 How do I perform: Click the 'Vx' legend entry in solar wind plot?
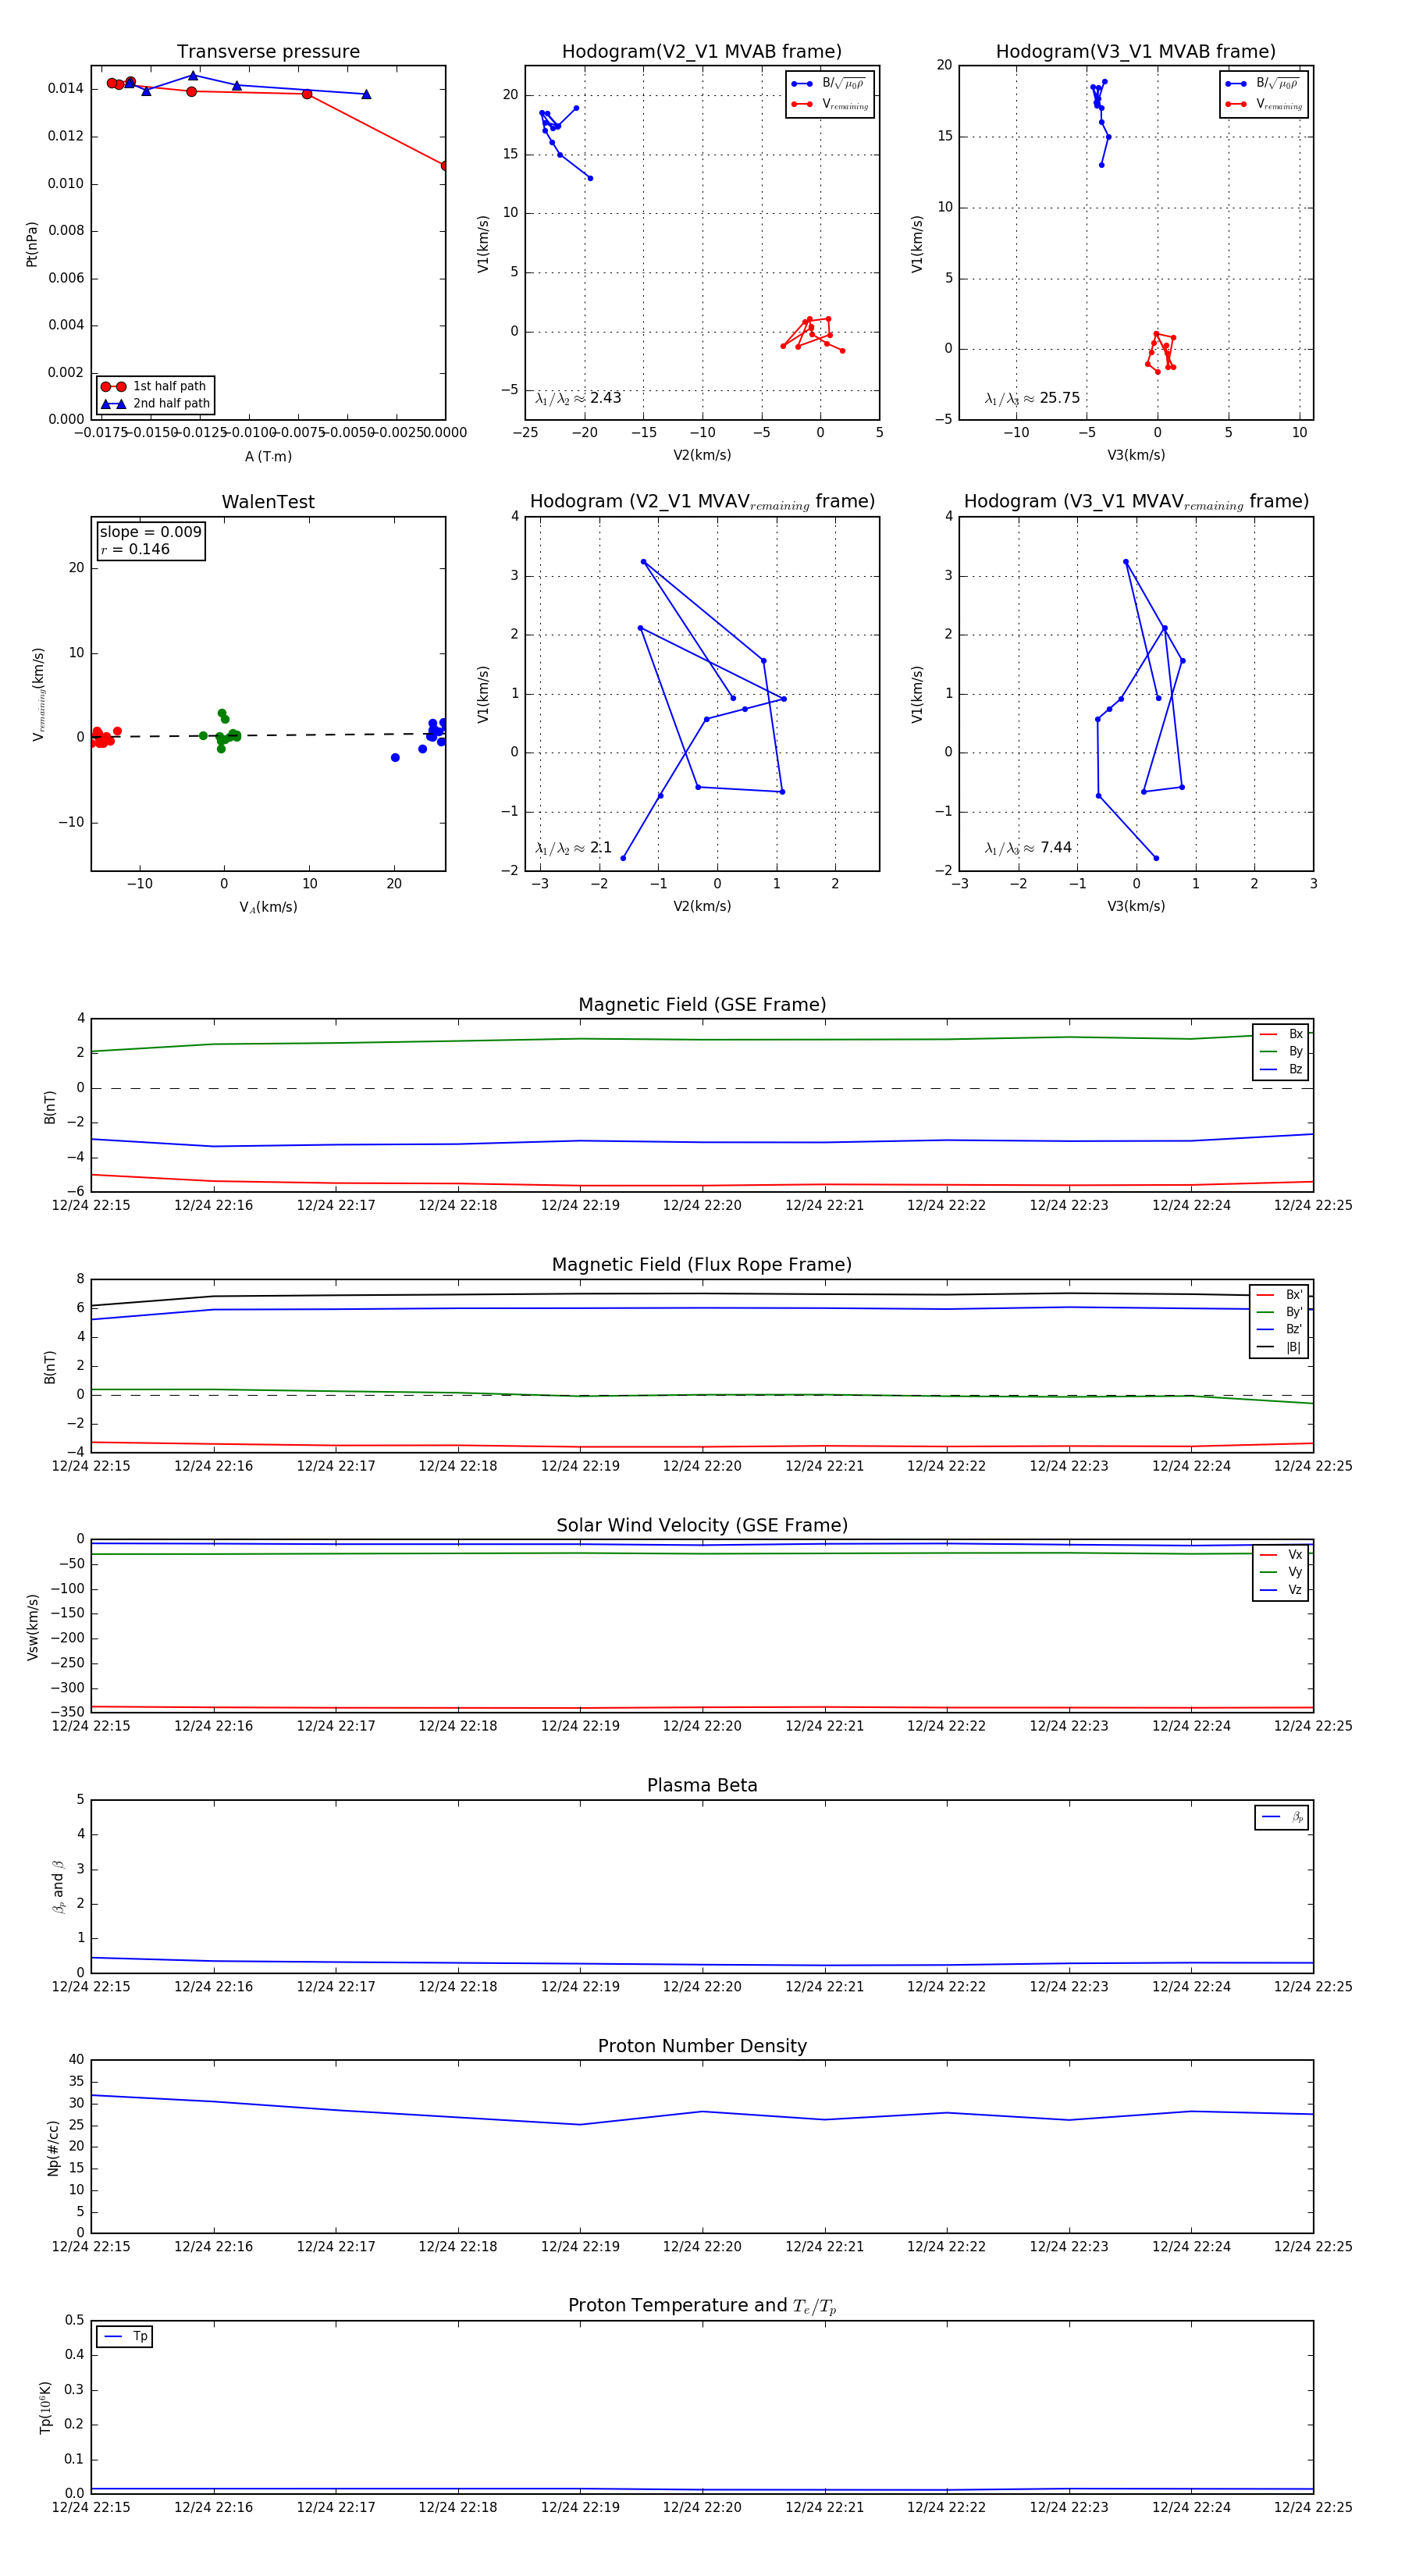tap(1281, 1554)
